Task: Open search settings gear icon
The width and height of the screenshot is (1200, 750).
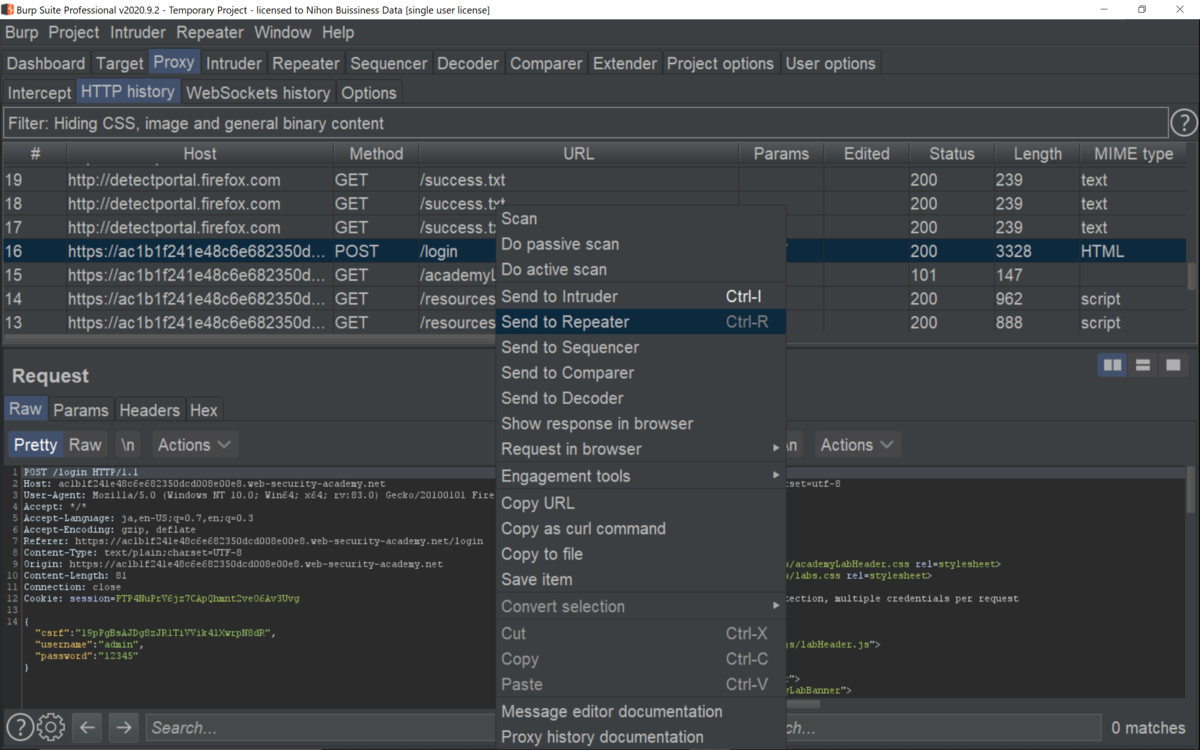Action: point(51,727)
